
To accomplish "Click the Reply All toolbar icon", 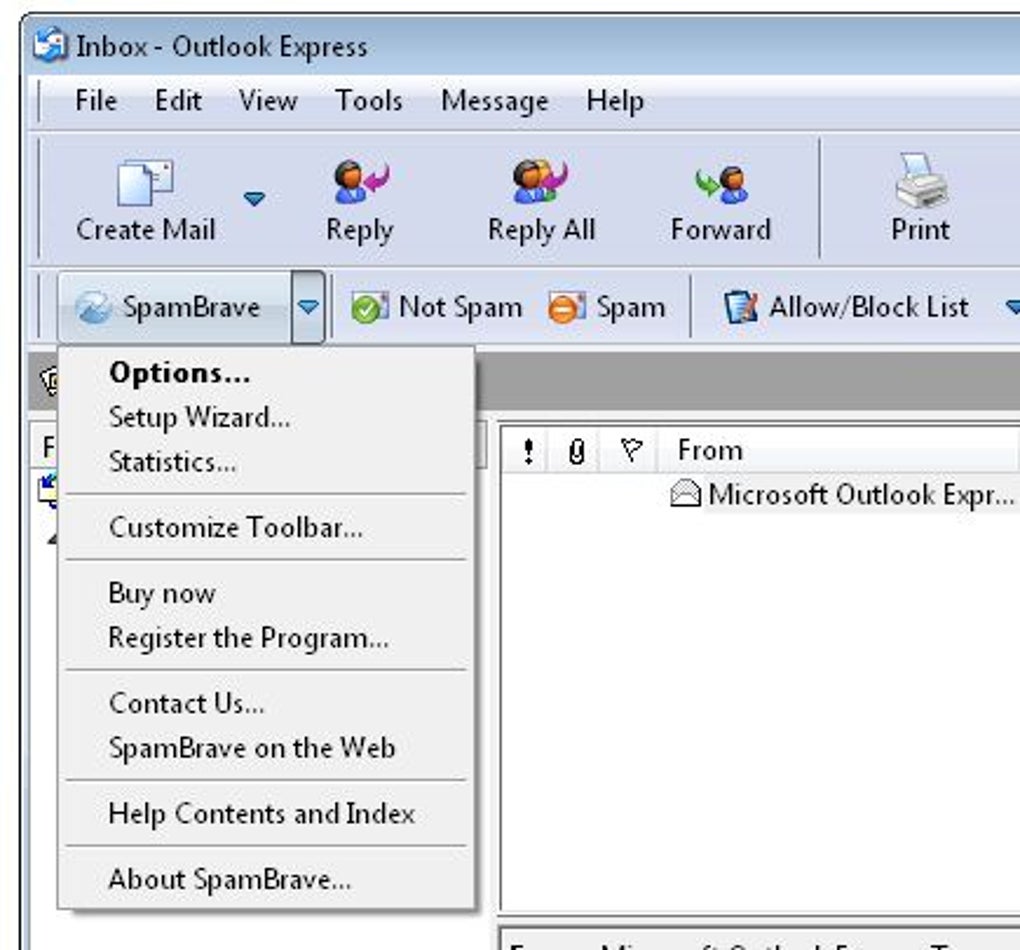I will [541, 182].
